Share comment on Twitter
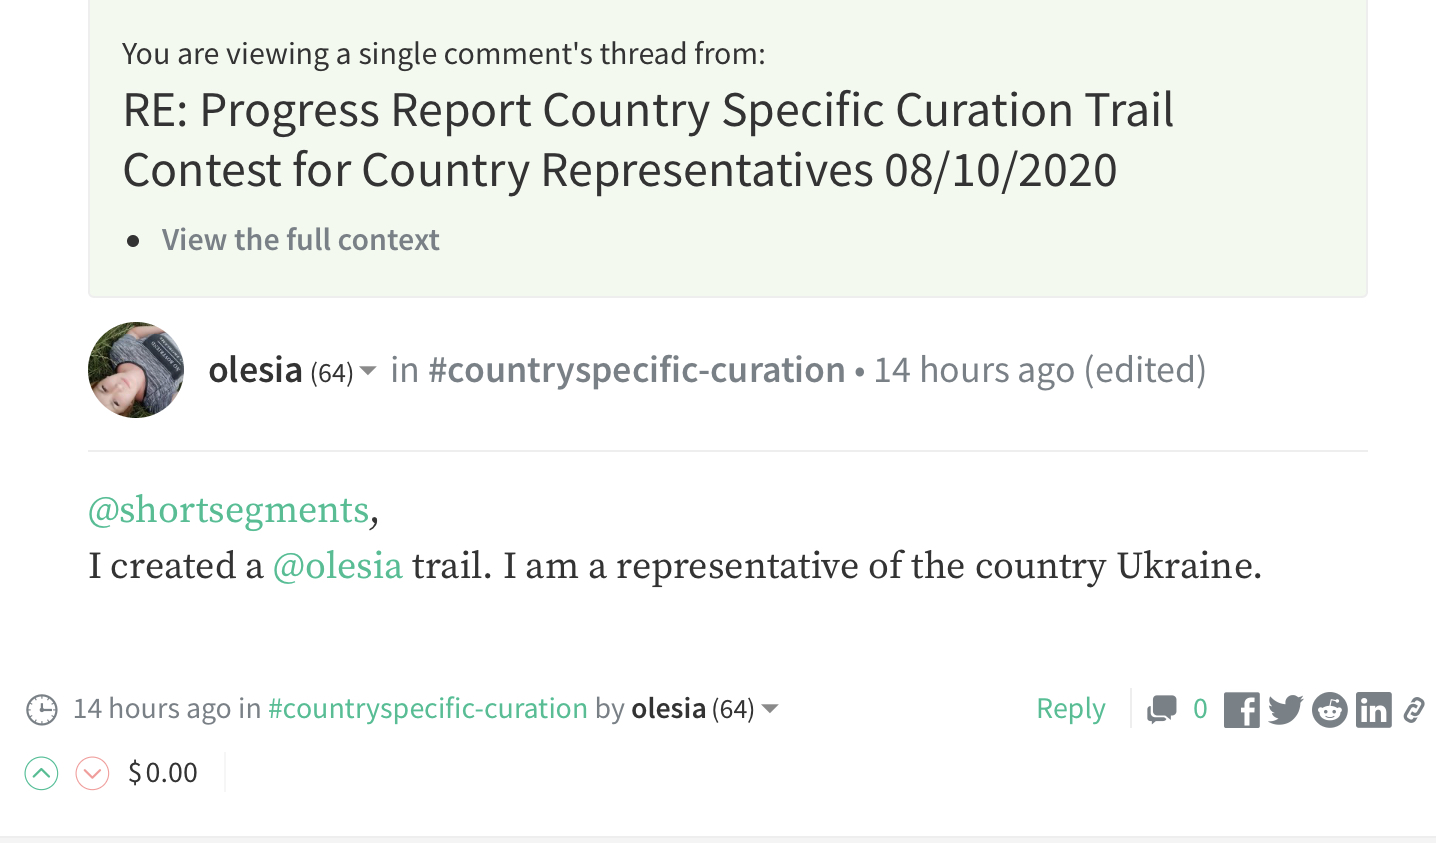Viewport: 1436px width, 843px height. (1285, 710)
